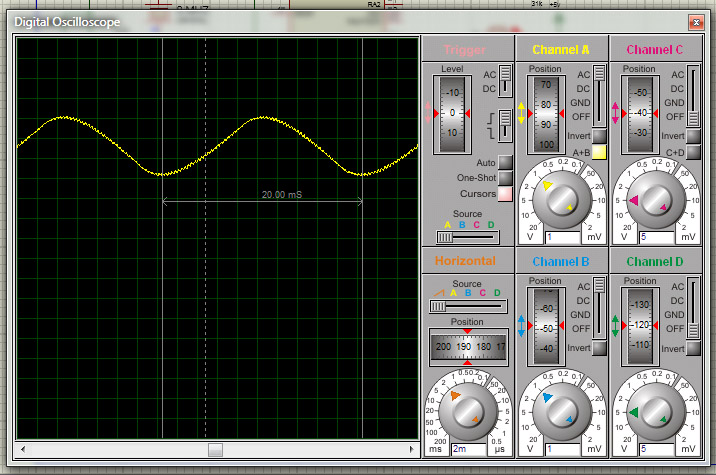The image size is (716, 475).
Task: Click Channel A coupling mode slider
Action: 599,96
